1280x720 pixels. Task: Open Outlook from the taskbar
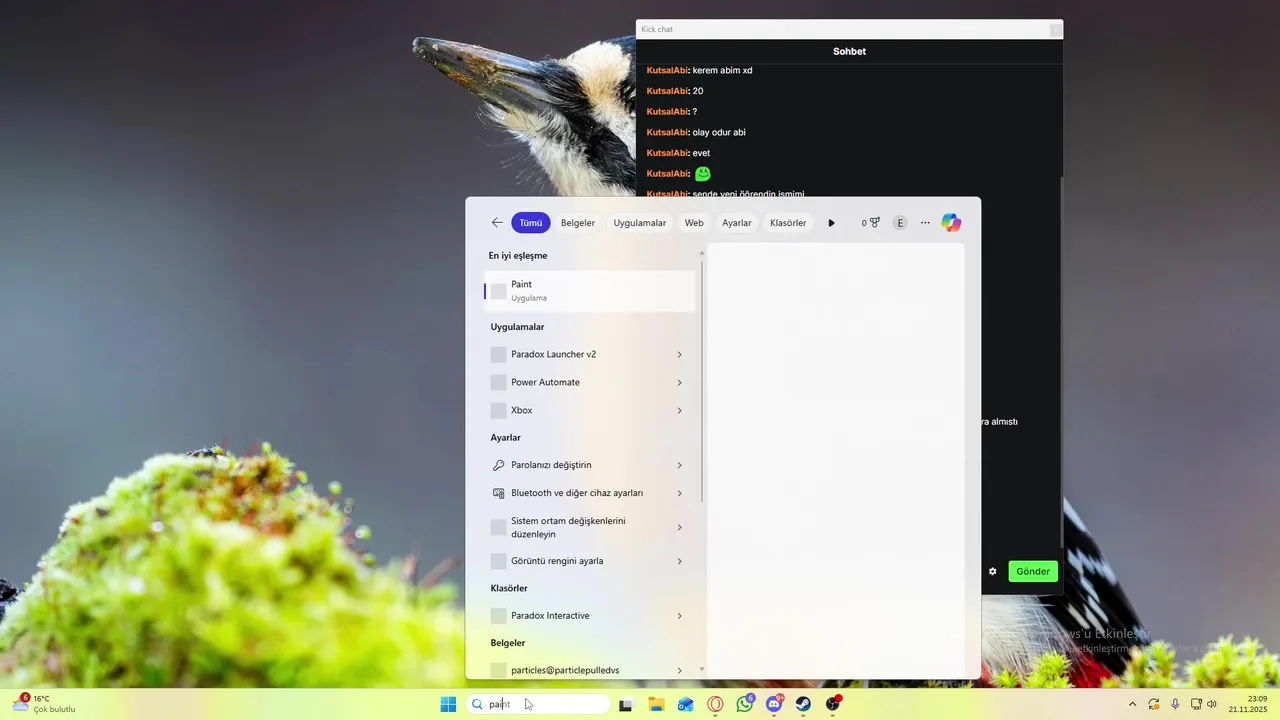686,704
